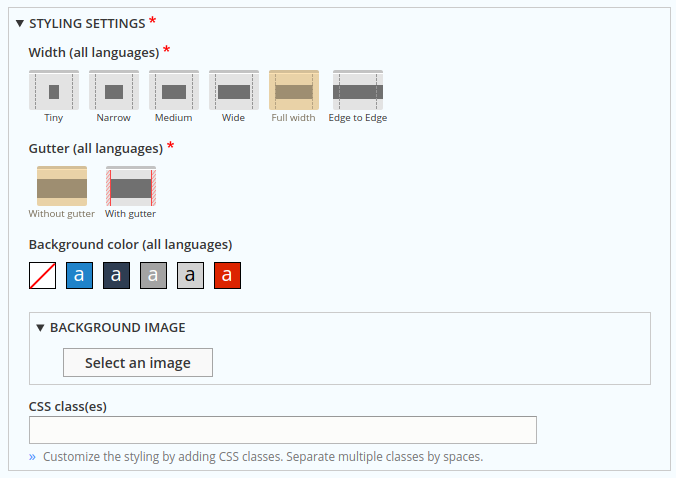Viewport: 676px width, 478px height.
Task: Select the Edge to Edge width icon
Action: 358,91
